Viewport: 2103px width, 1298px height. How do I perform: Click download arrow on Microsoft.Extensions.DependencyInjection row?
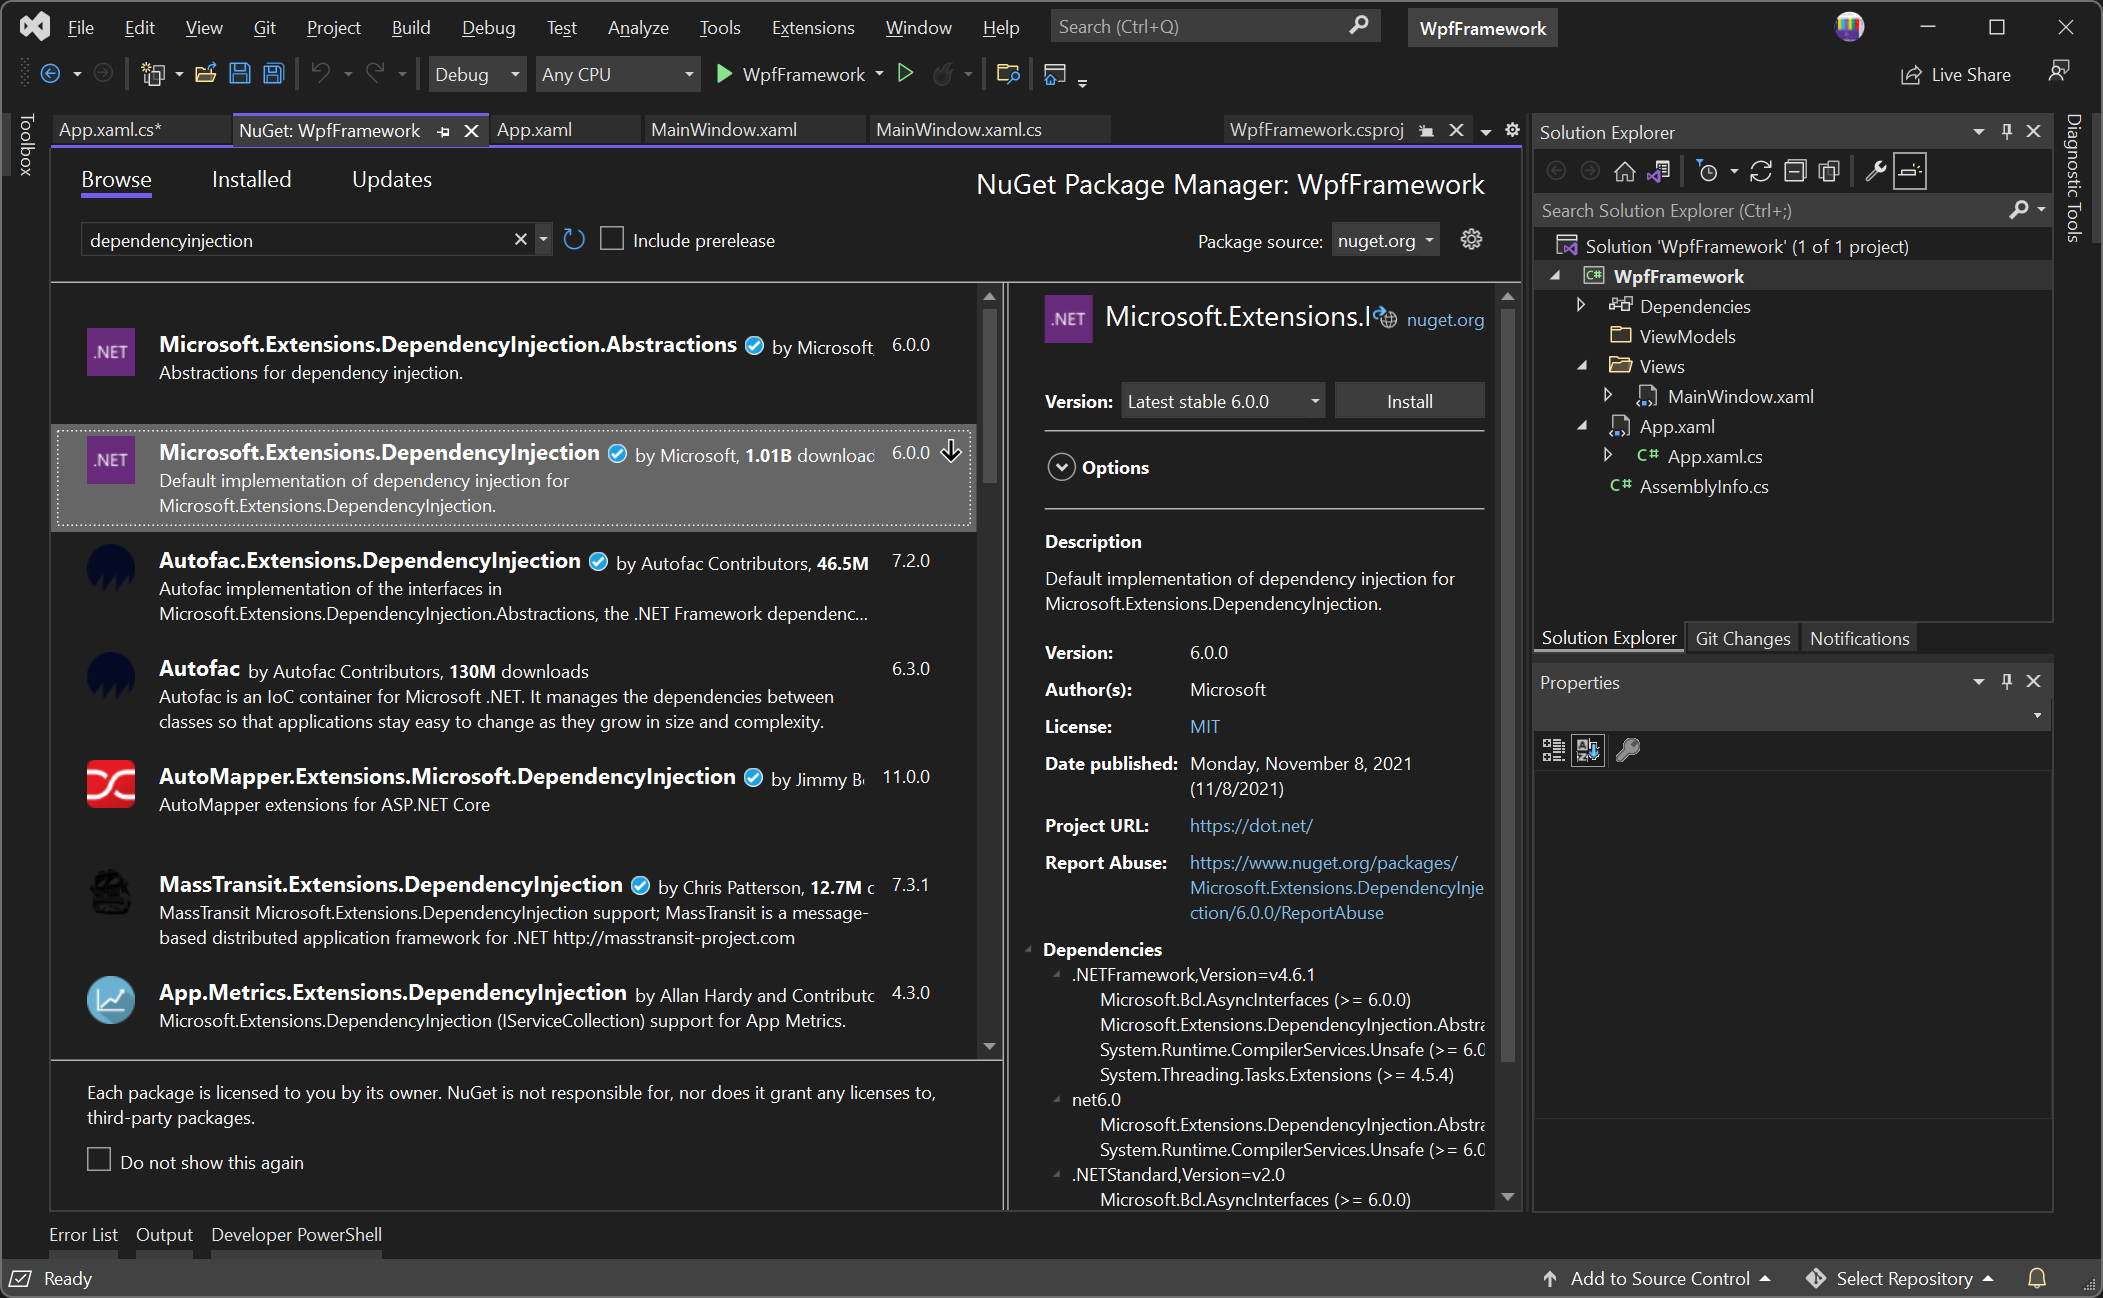tap(951, 452)
